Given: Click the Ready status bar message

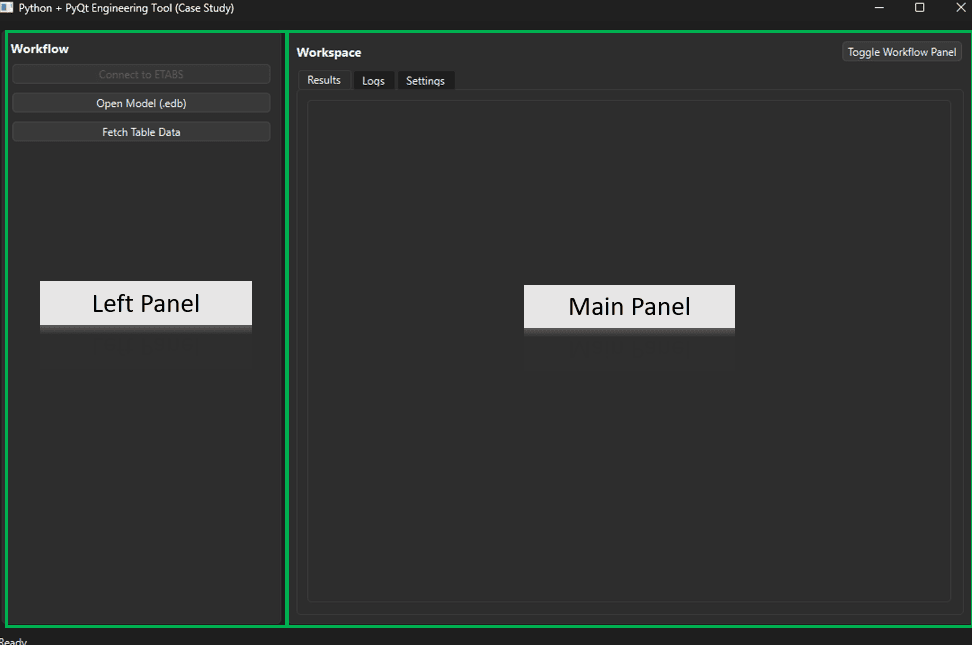Looking at the screenshot, I should 13,641.
